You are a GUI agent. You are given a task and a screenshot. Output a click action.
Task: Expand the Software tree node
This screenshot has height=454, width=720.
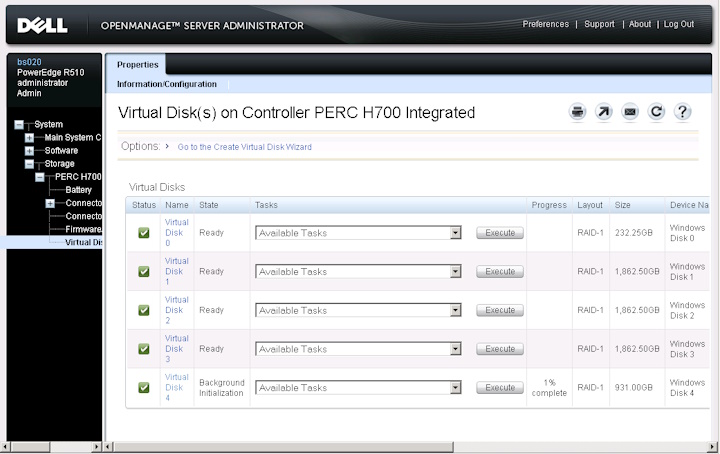click(30, 151)
